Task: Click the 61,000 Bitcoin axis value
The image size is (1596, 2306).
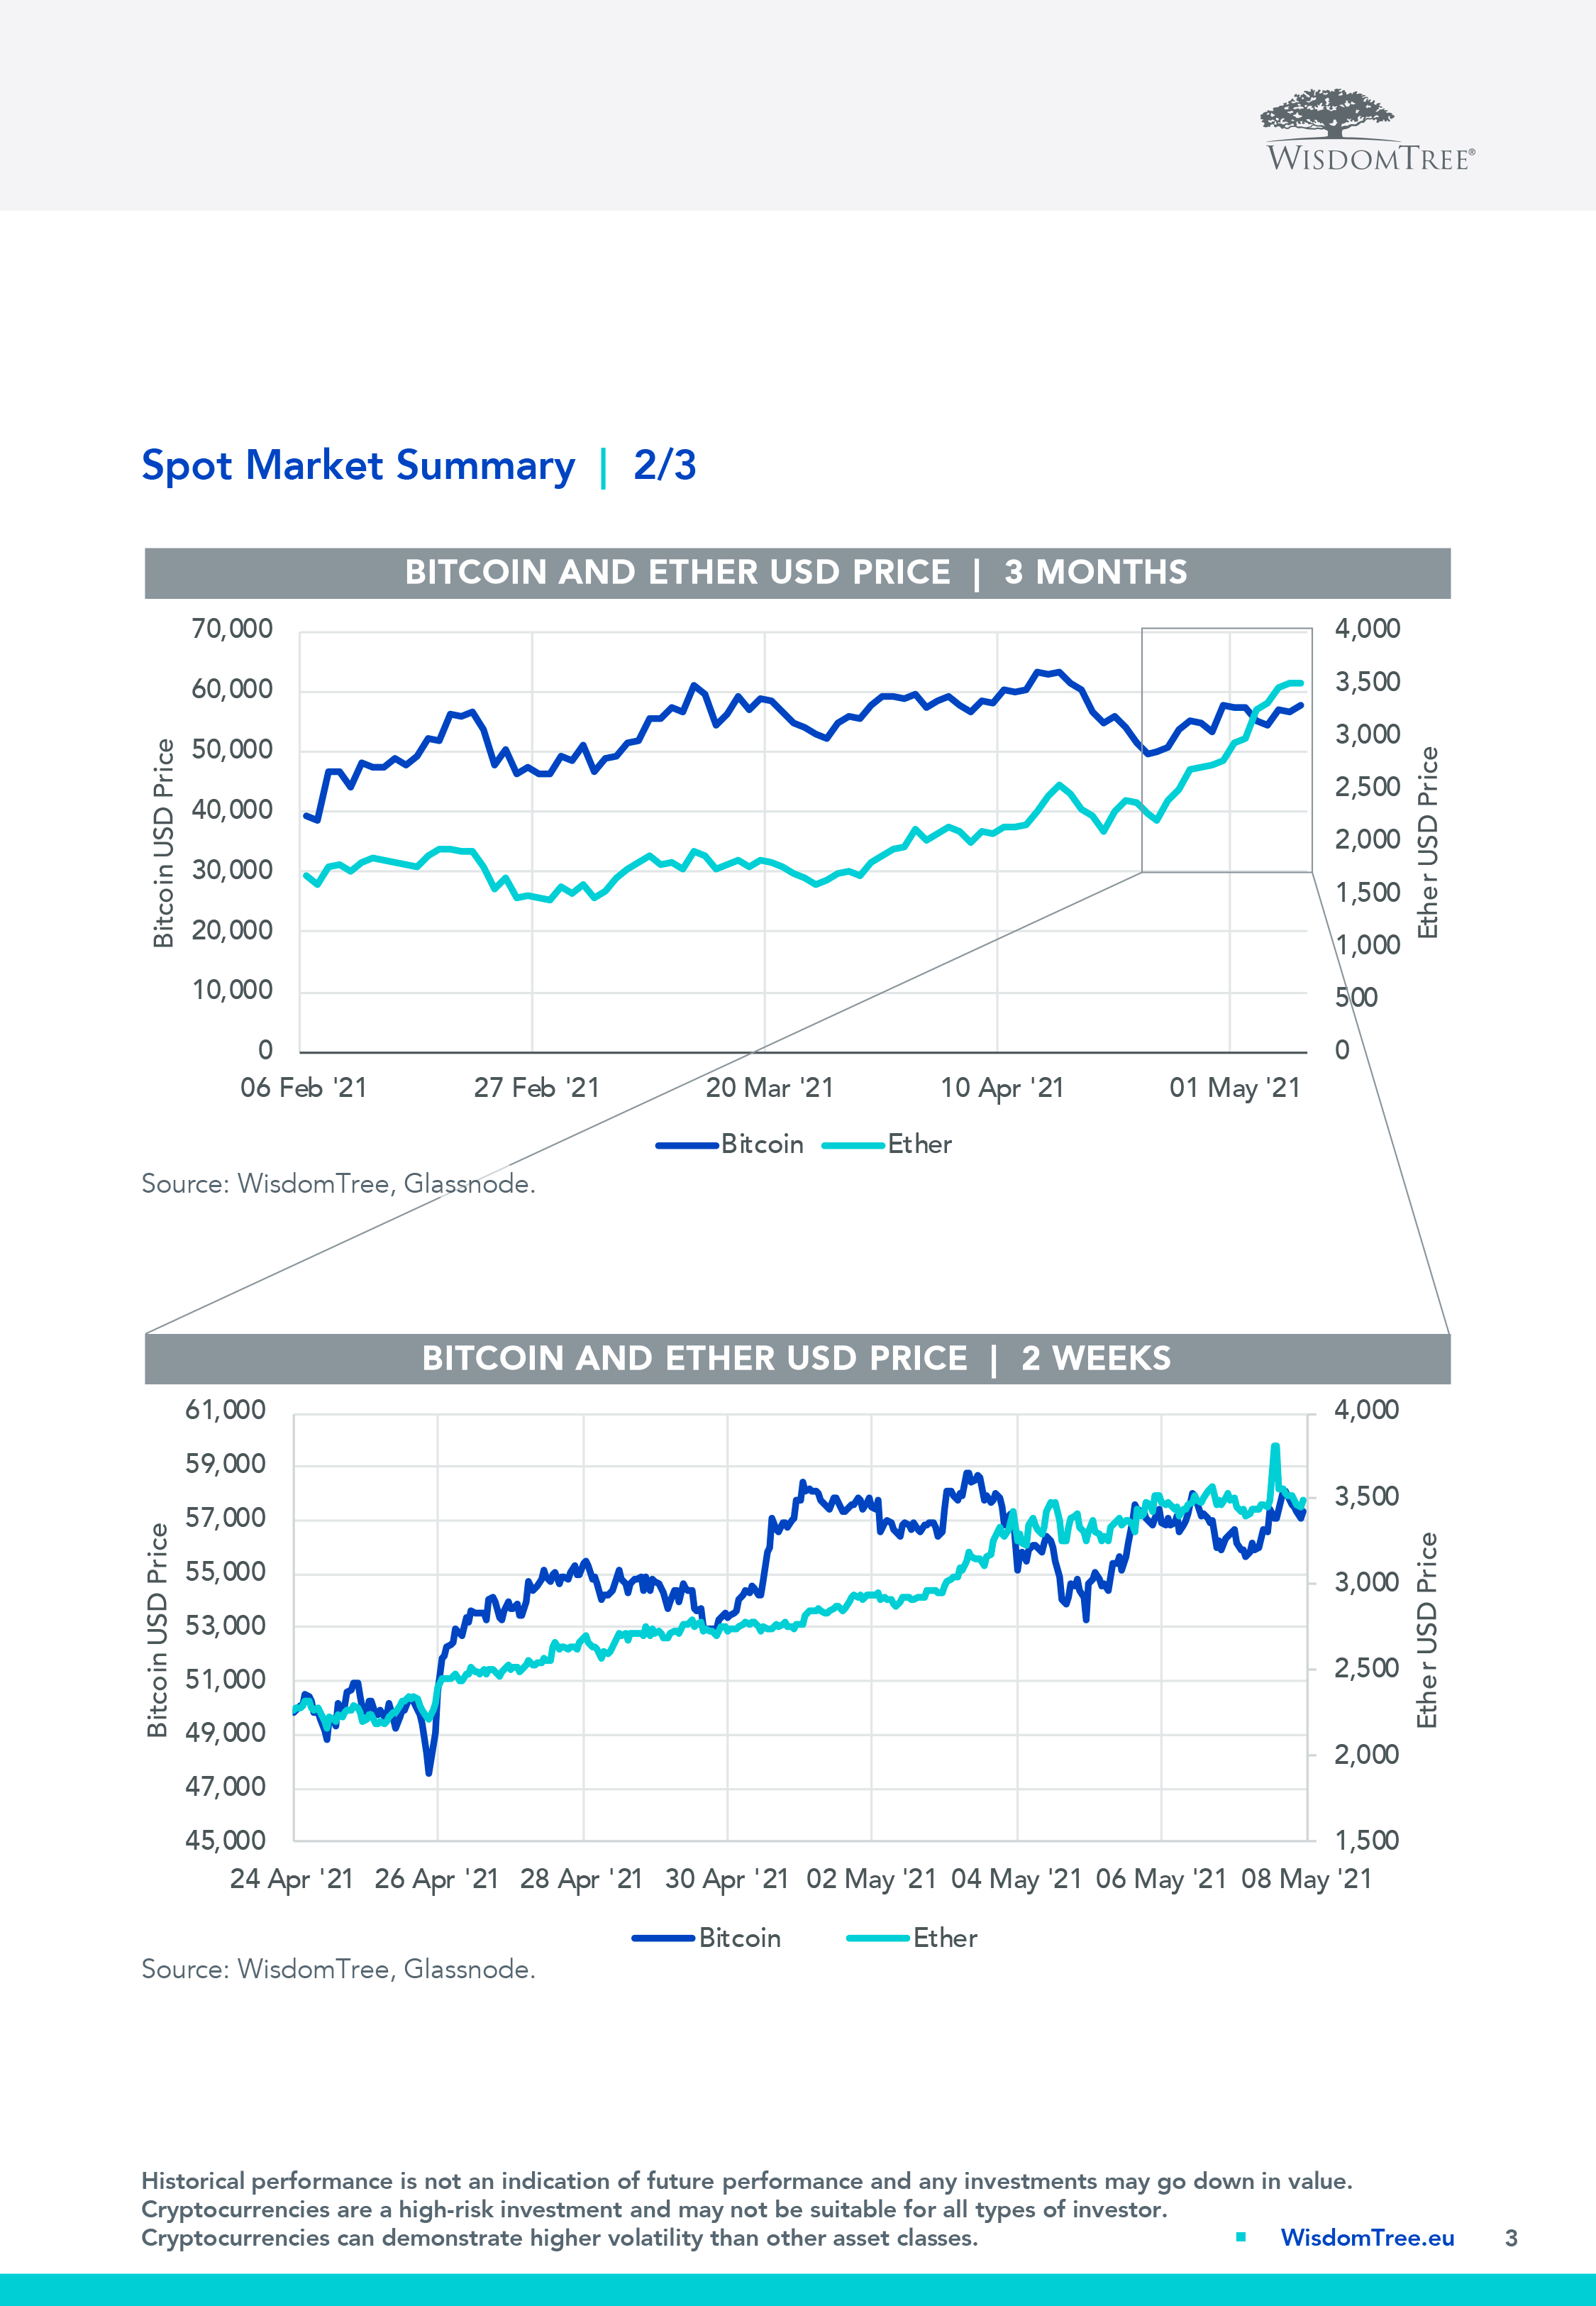Action: (x=226, y=1410)
